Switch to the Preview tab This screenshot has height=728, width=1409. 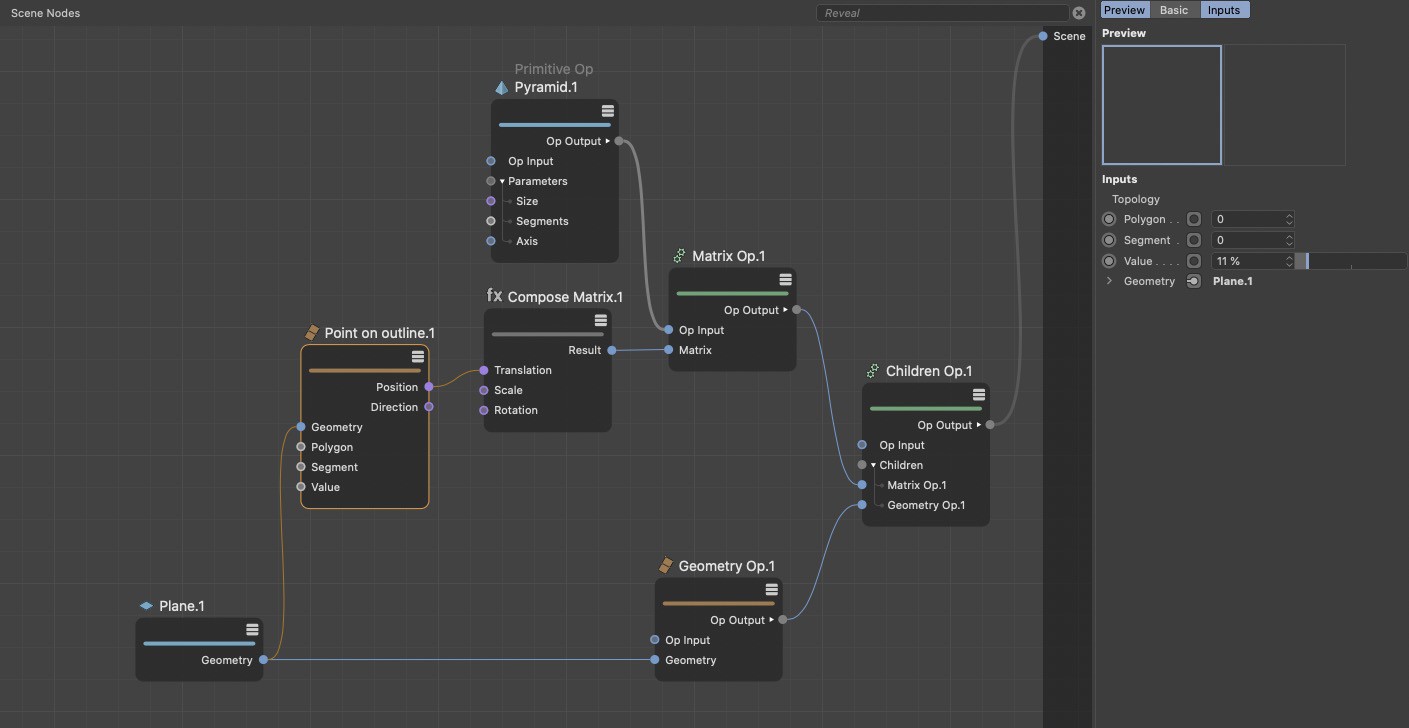pyautogui.click(x=1124, y=10)
